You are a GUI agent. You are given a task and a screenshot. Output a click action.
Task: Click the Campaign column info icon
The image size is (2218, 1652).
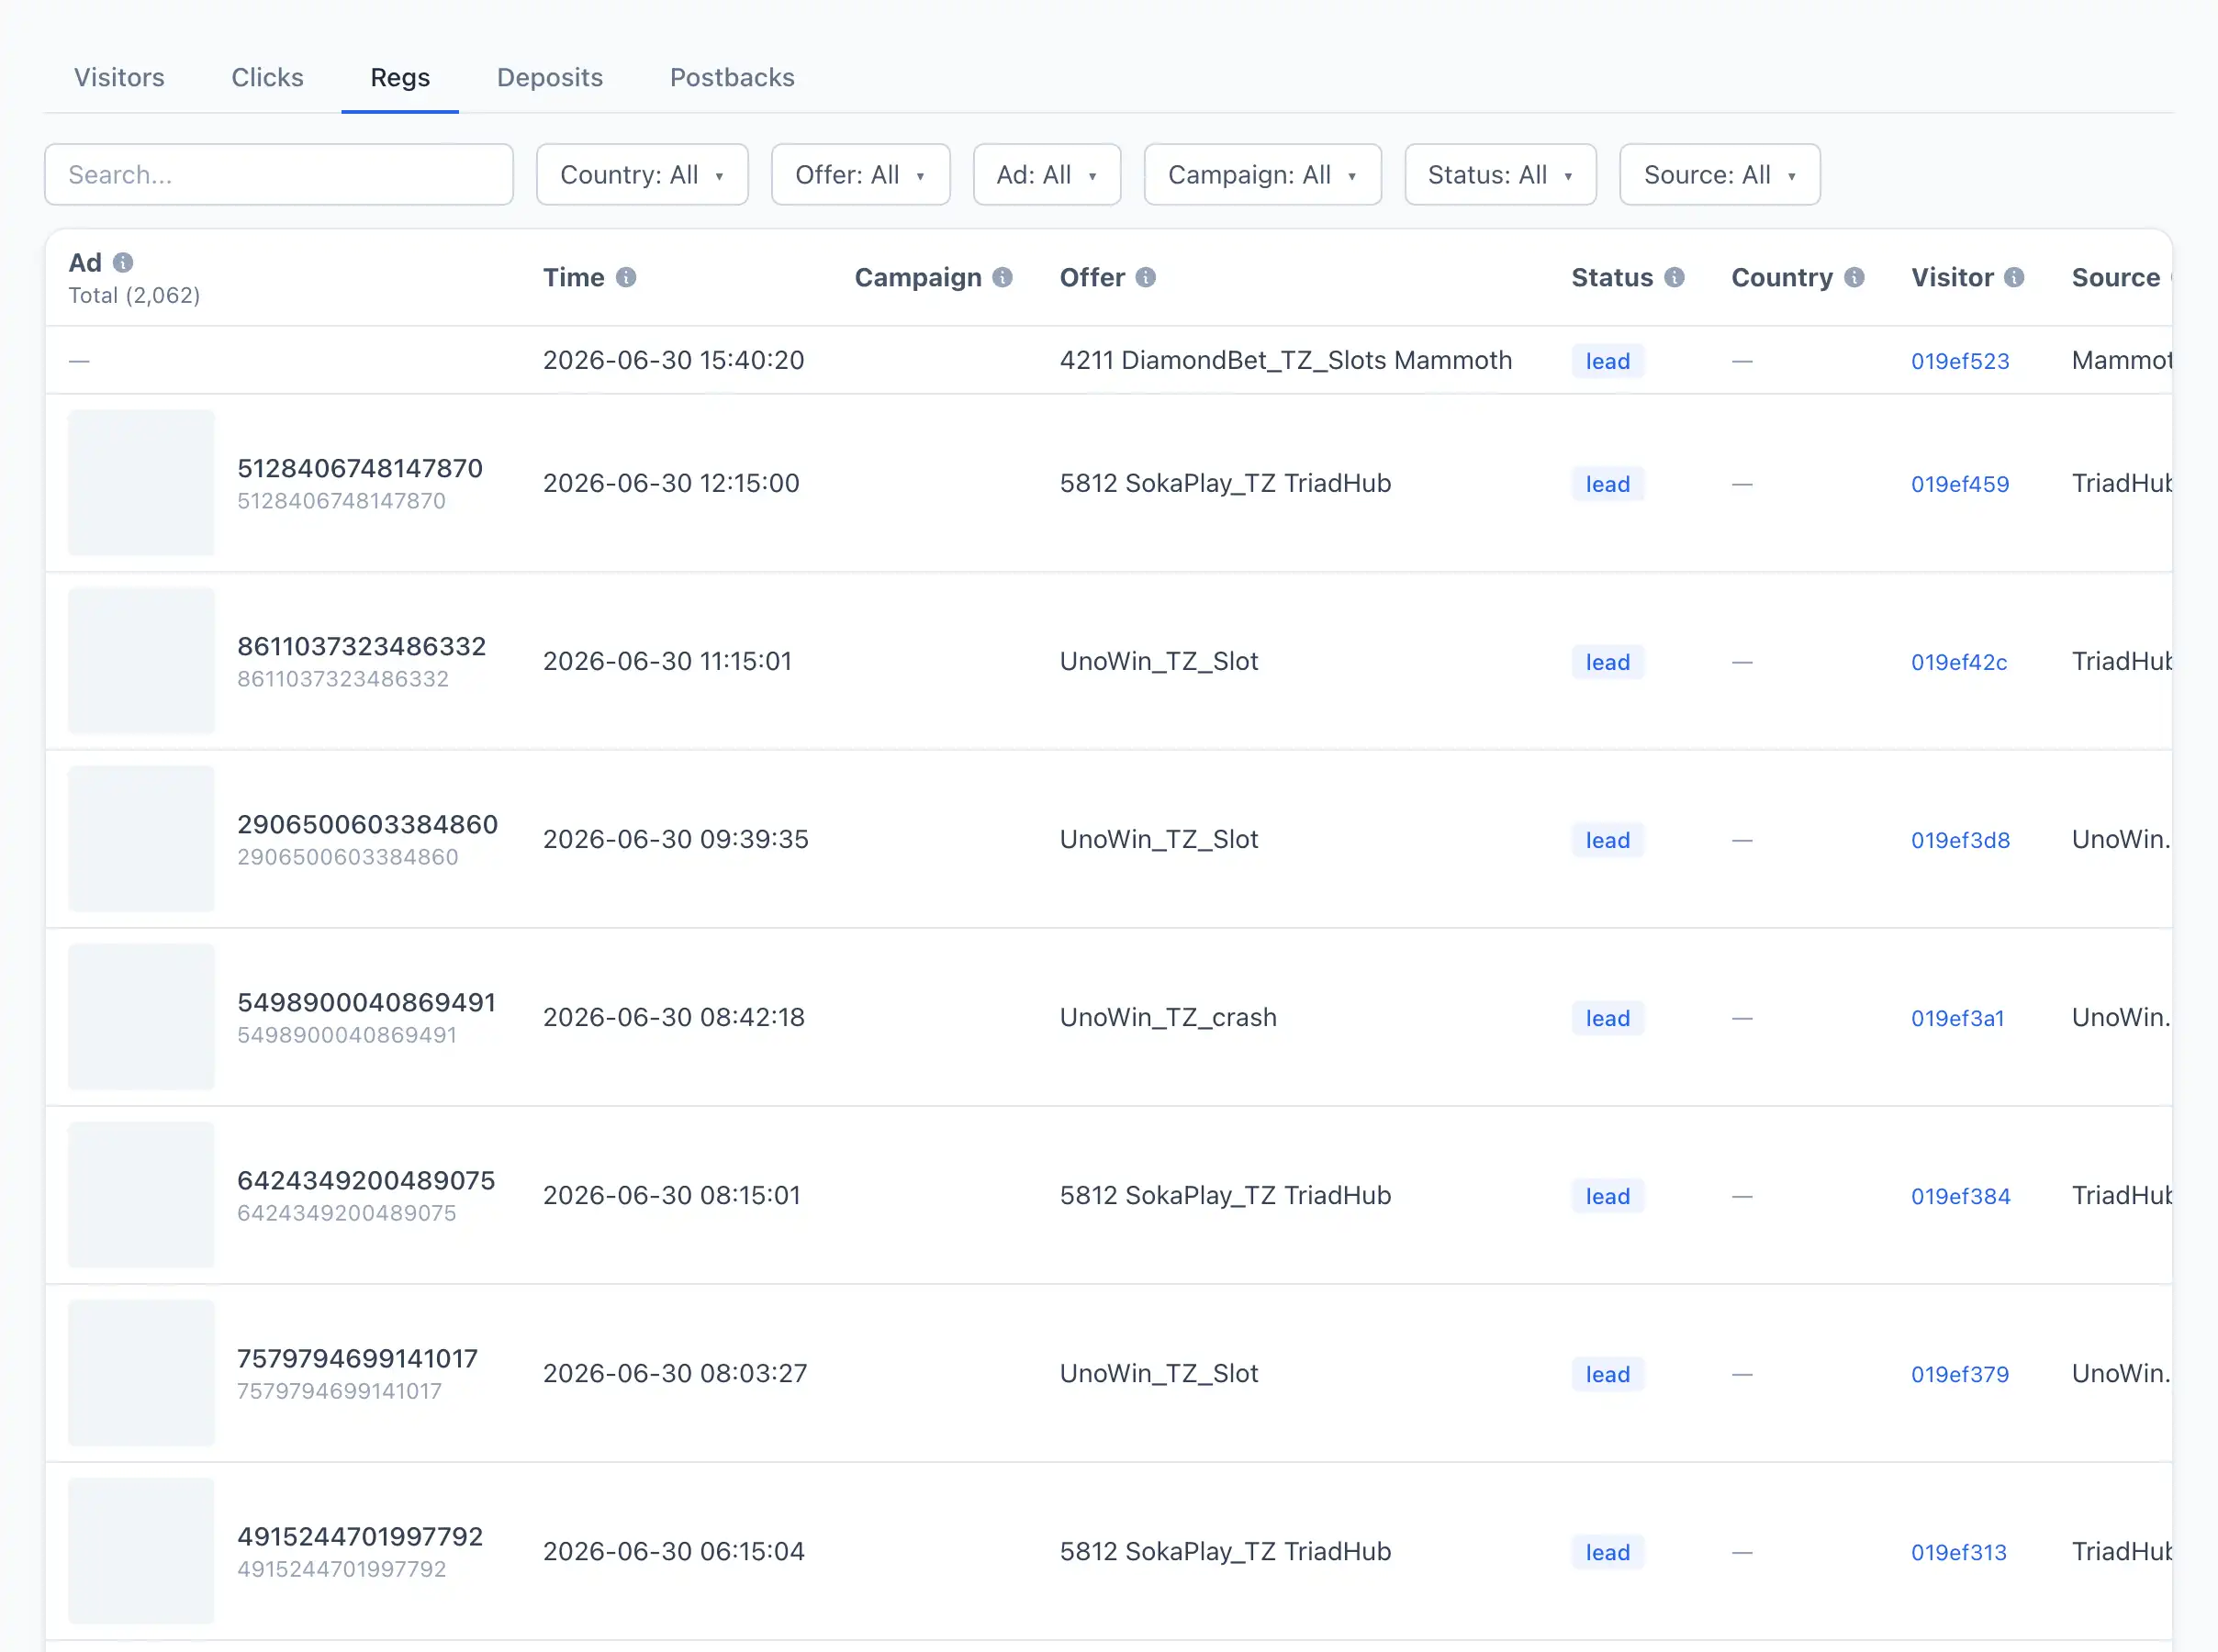click(x=1002, y=277)
